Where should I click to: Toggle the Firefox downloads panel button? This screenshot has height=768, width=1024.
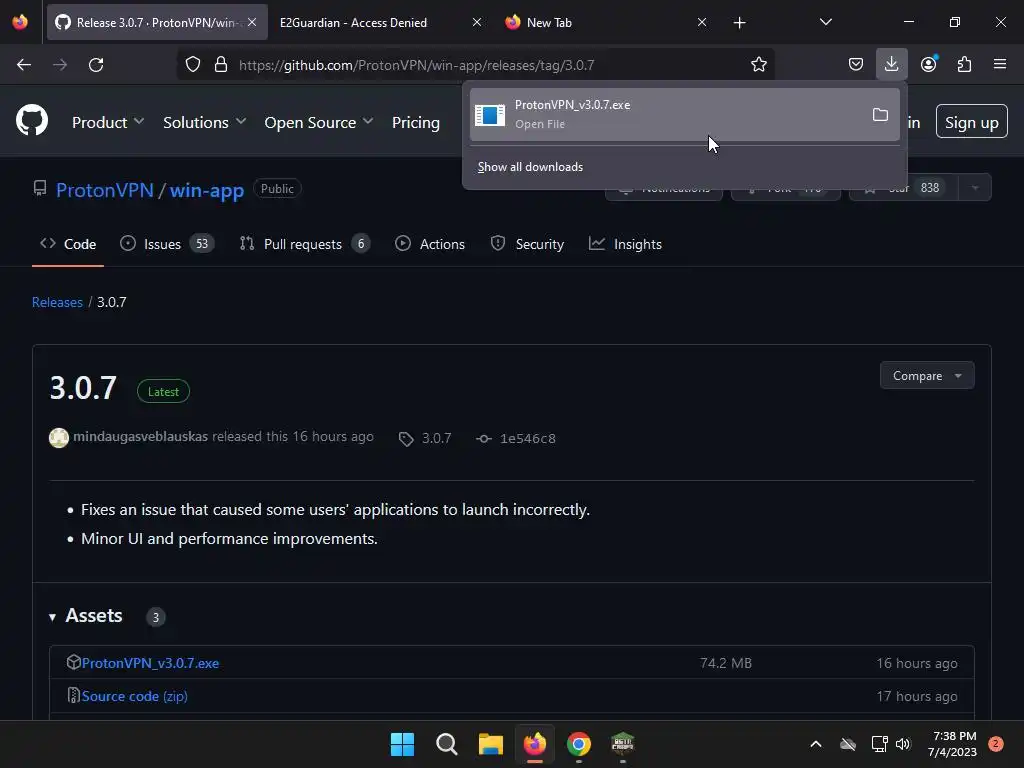tap(891, 65)
